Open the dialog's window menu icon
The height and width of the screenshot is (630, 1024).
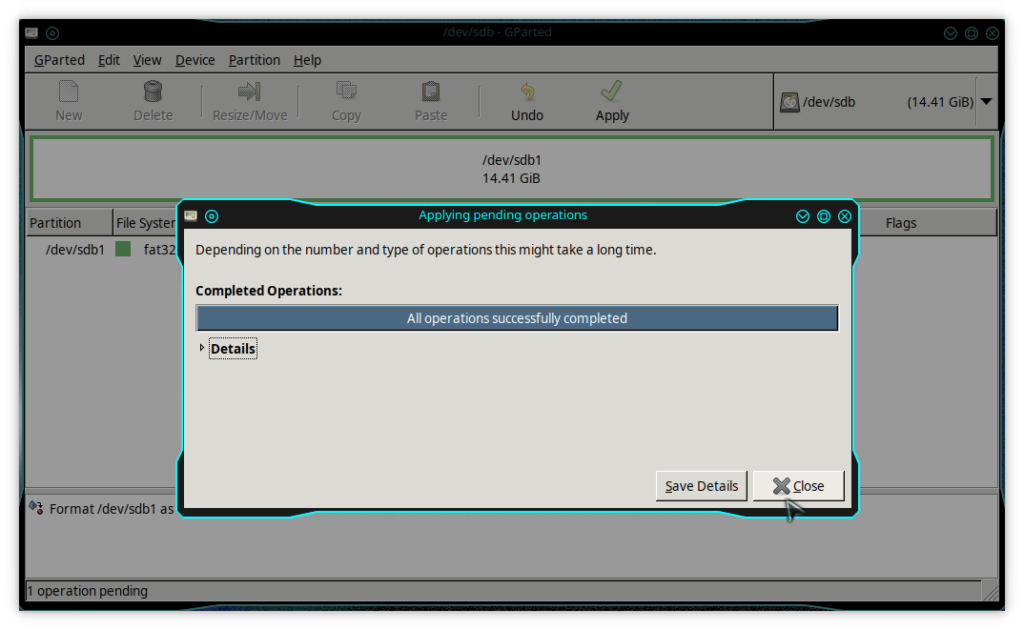191,216
